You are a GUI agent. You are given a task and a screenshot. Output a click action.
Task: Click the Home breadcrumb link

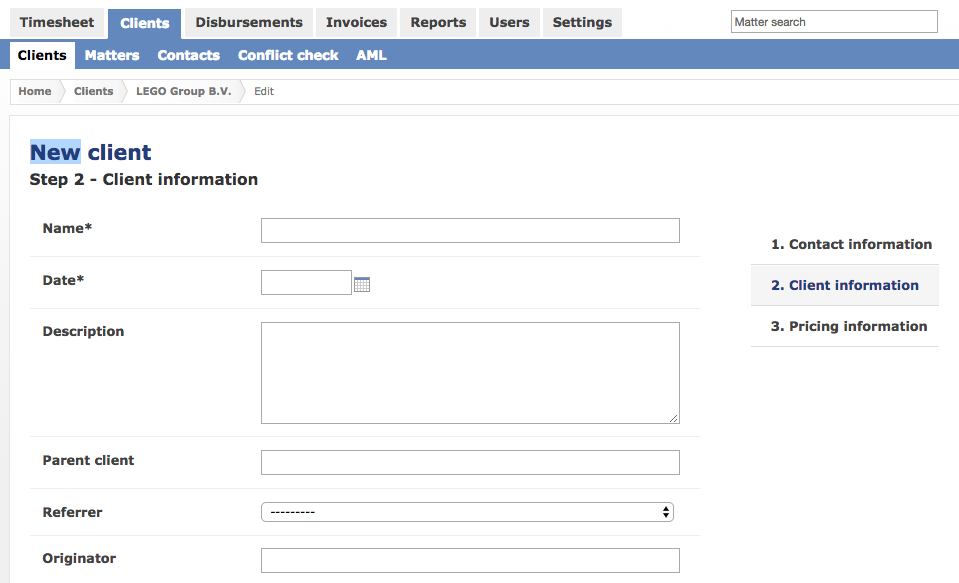pos(35,91)
